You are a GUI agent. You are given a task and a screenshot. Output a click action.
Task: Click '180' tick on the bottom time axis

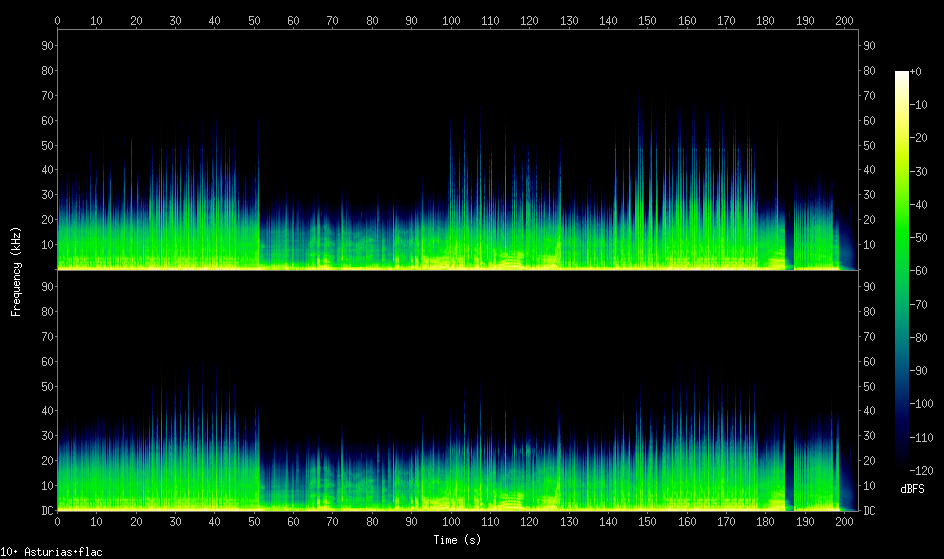[765, 522]
